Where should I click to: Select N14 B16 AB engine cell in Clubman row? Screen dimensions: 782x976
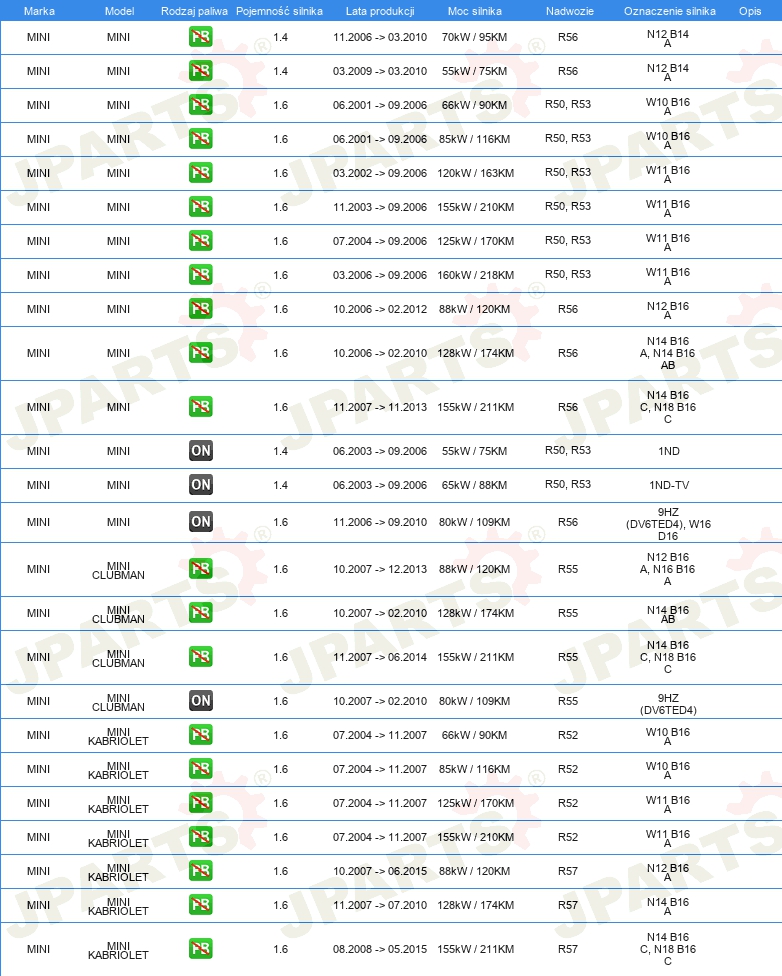[x=668, y=614]
